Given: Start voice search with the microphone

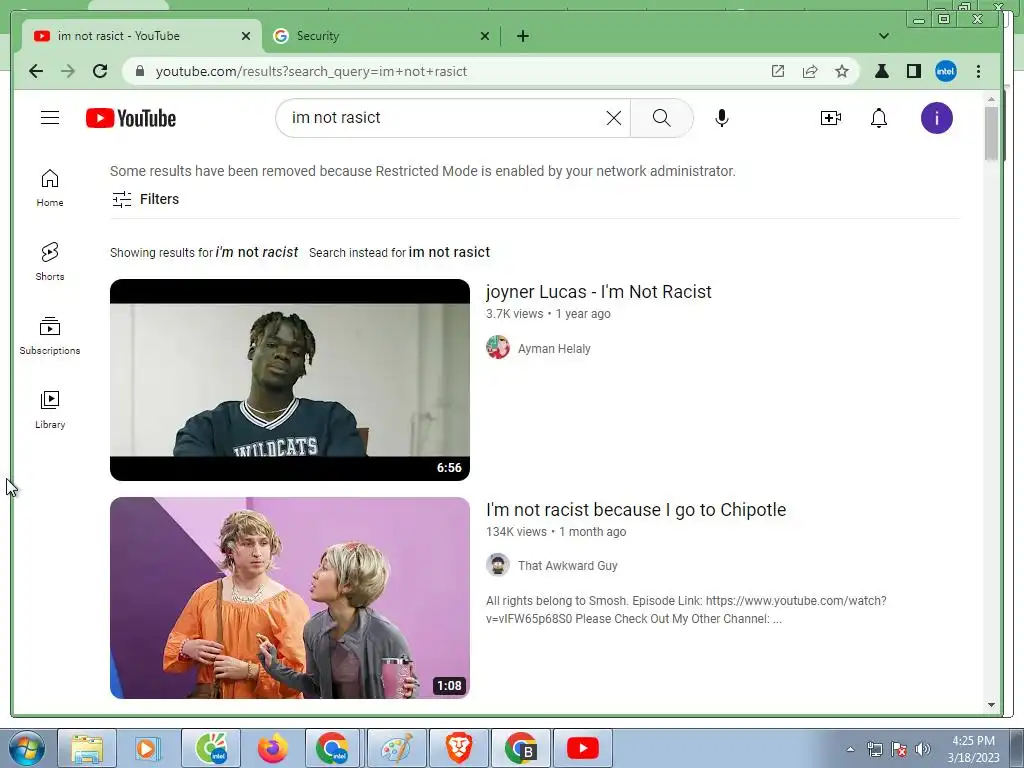Looking at the screenshot, I should [722, 118].
